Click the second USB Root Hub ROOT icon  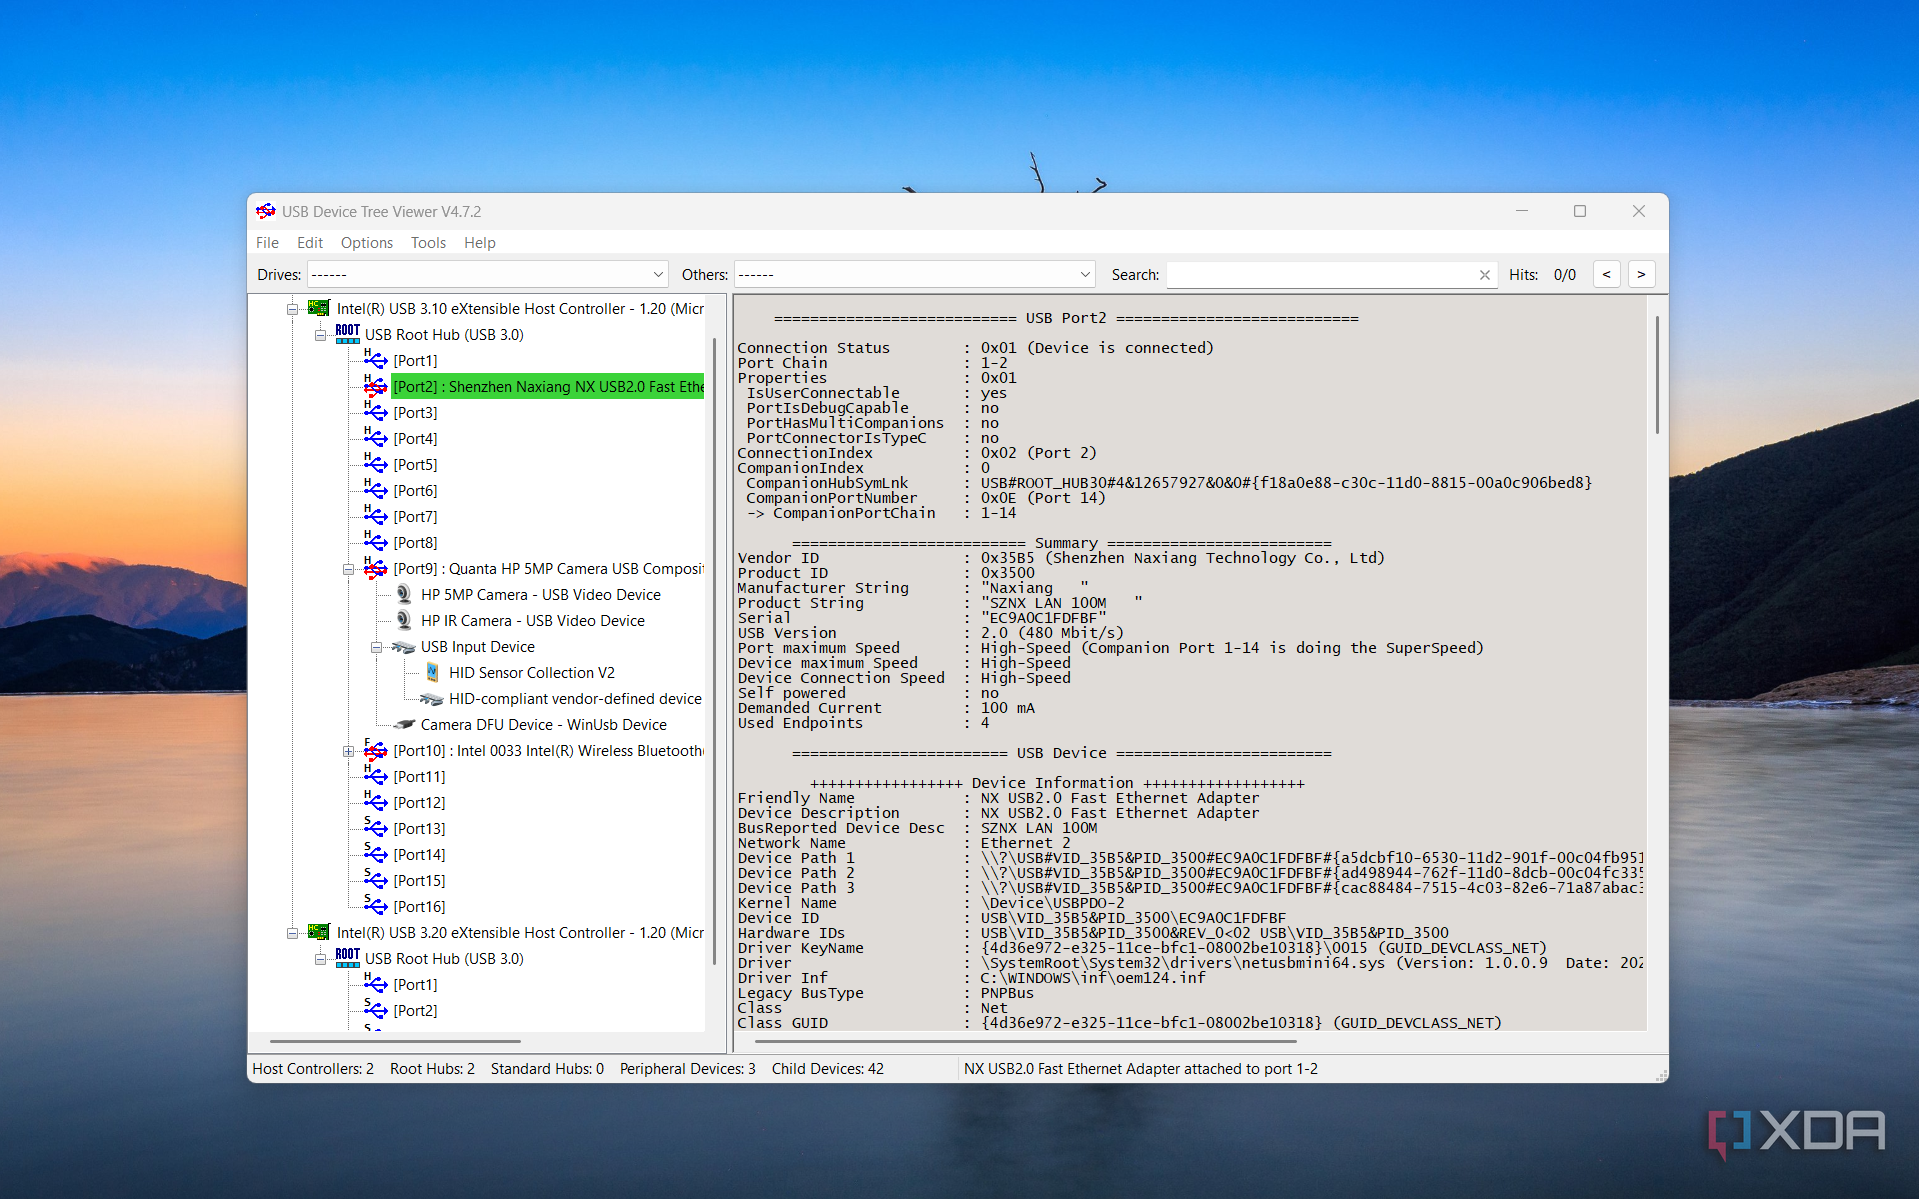pyautogui.click(x=348, y=958)
